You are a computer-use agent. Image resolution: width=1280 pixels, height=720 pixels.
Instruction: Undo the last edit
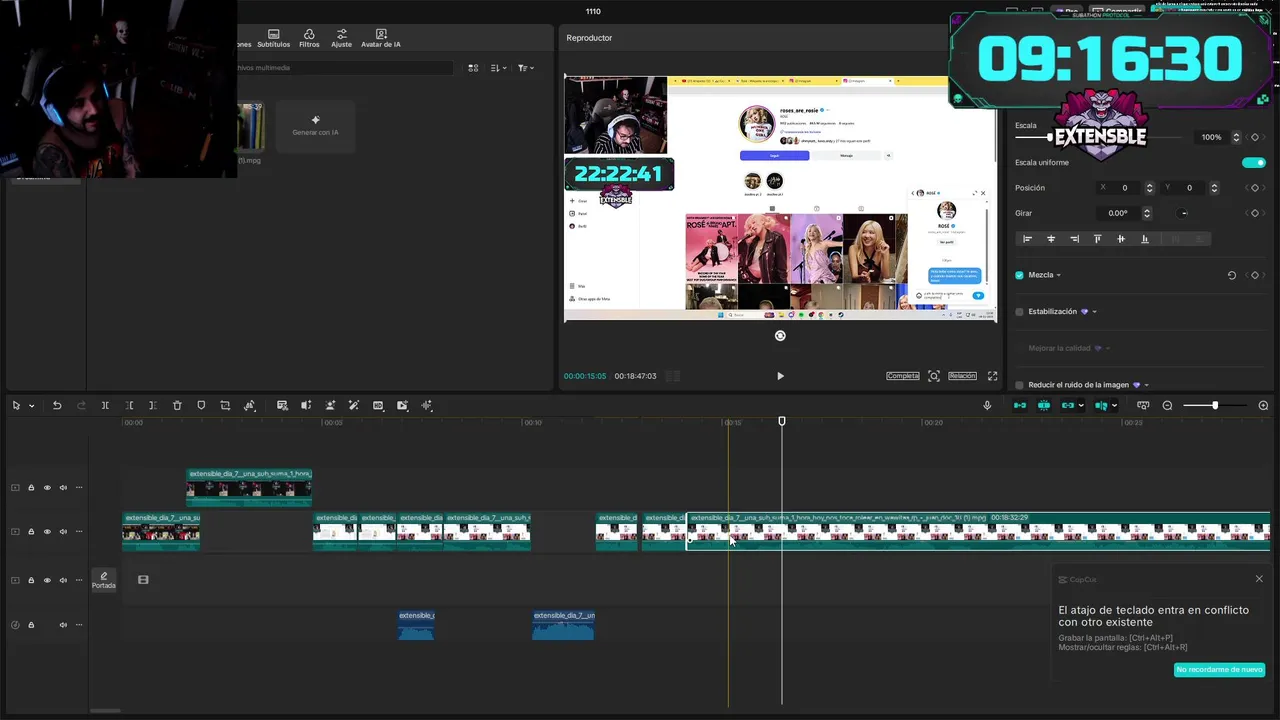[57, 405]
